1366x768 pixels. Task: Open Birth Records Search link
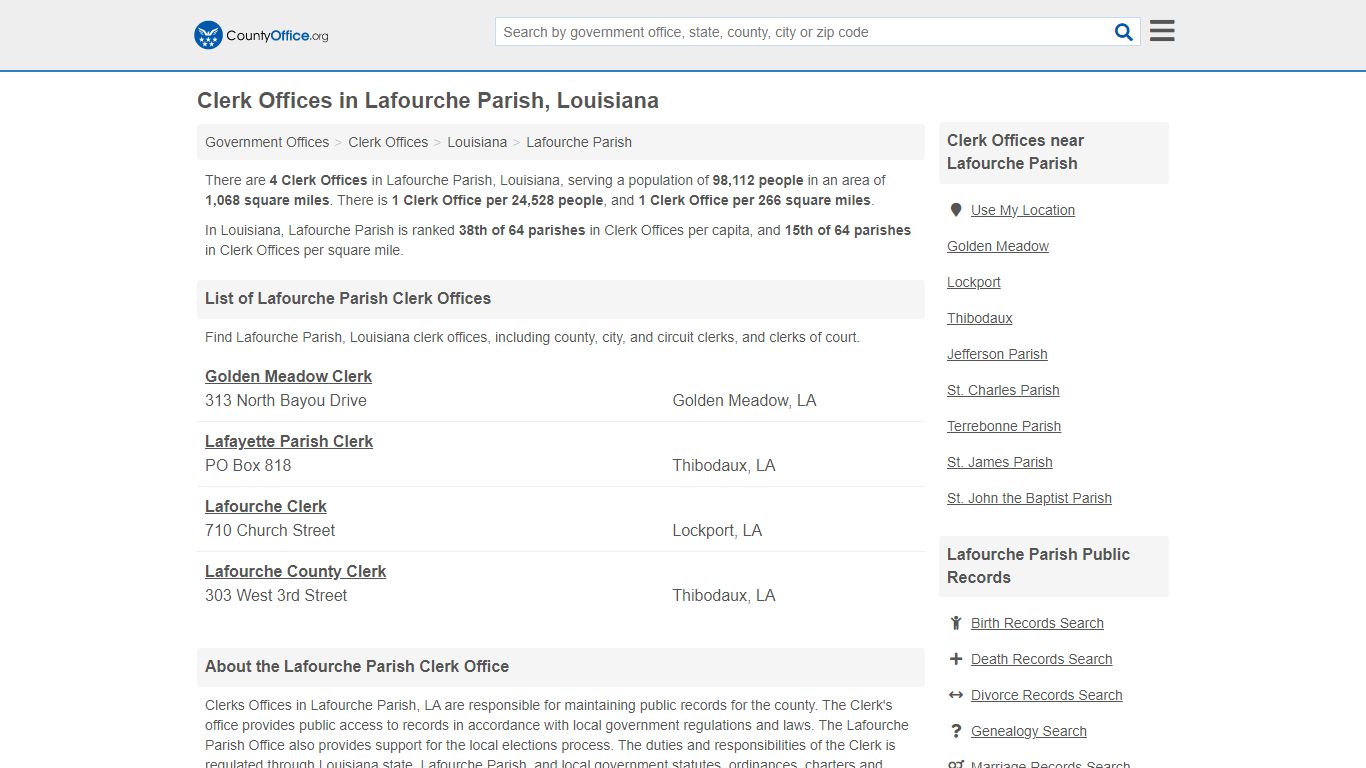pyautogui.click(x=1037, y=623)
